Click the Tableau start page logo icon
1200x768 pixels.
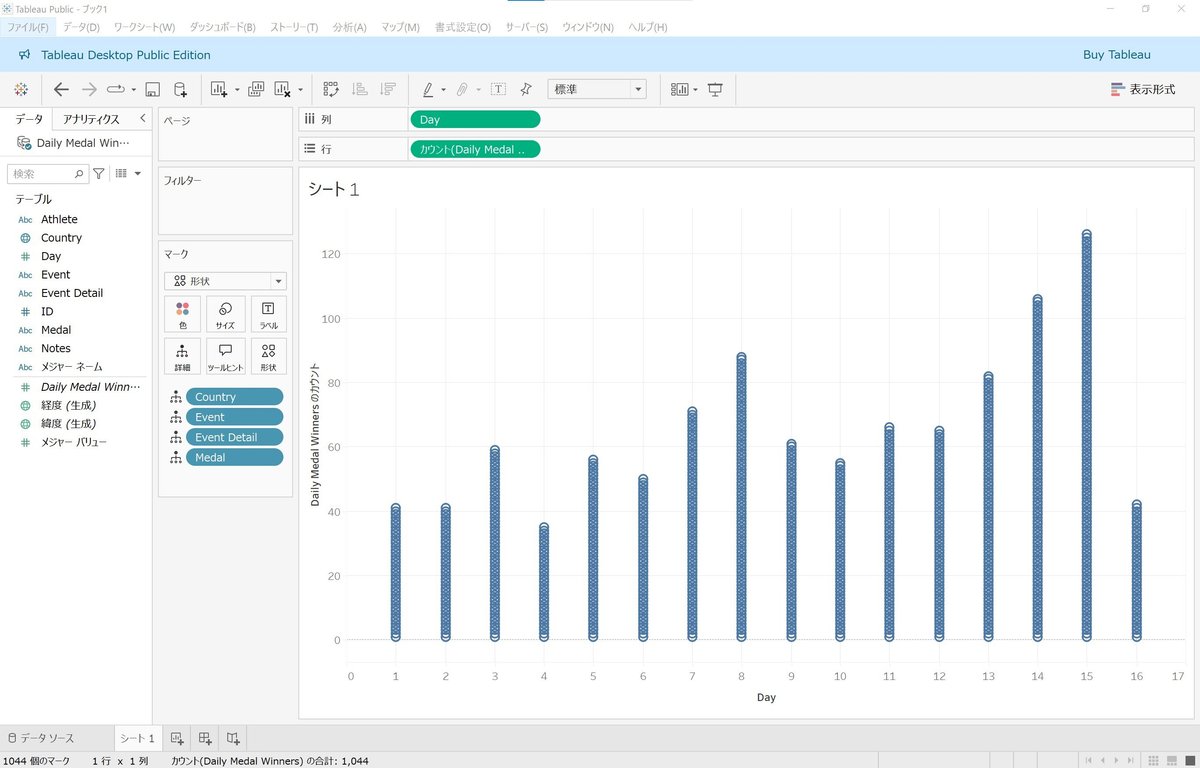[21, 89]
